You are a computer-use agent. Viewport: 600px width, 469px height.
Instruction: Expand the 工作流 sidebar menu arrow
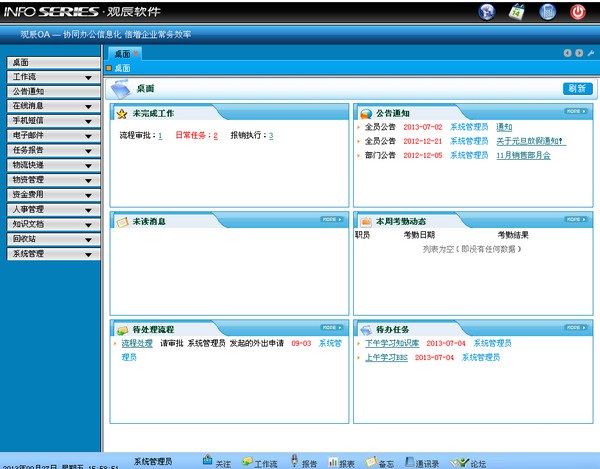click(88, 78)
